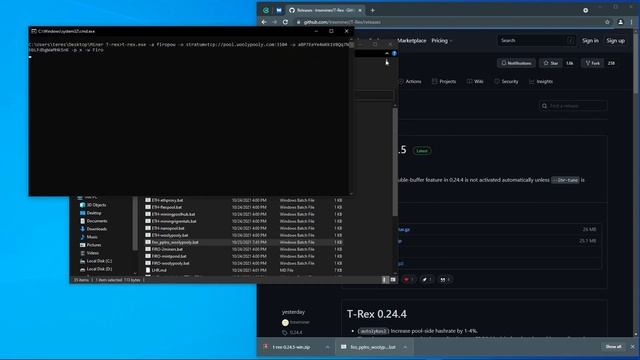Image resolution: width=640 pixels, height=360 pixels.
Task: Click the Chrome media control icon in tab strip
Action: coord(586,10)
